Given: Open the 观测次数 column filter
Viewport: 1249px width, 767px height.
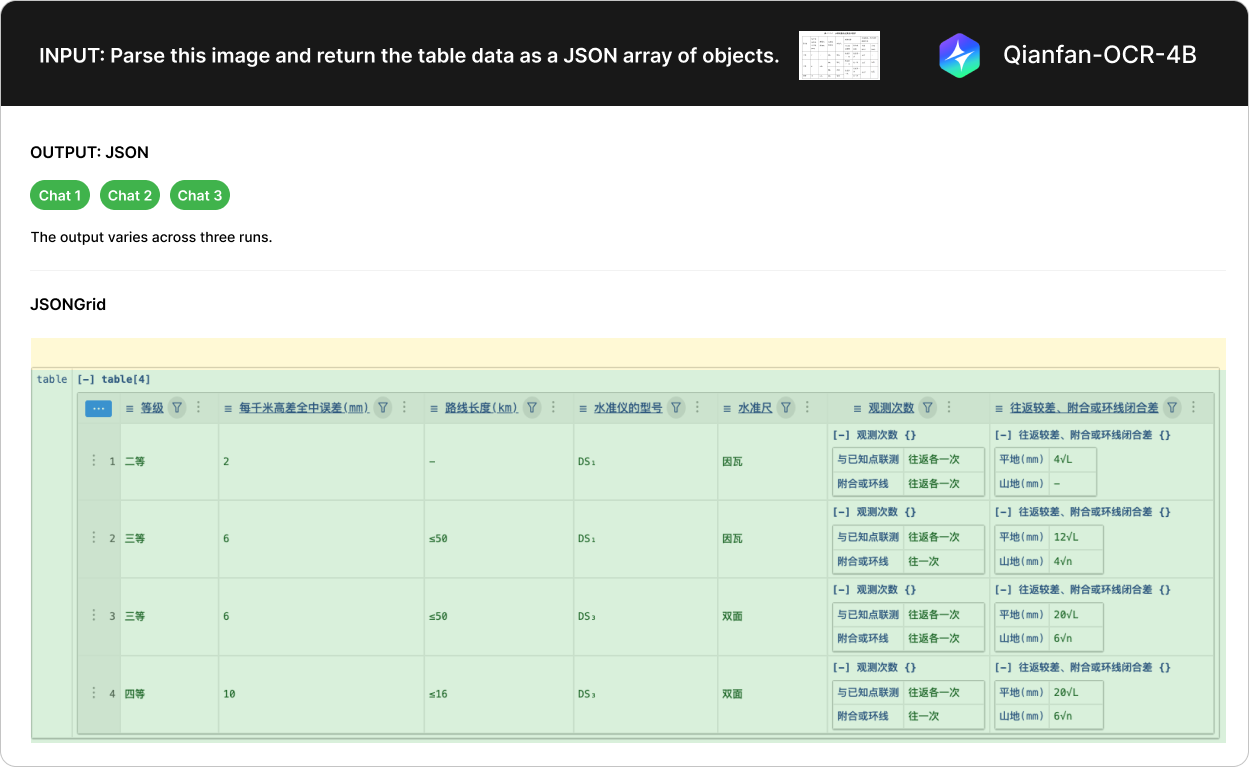Looking at the screenshot, I should tap(928, 407).
